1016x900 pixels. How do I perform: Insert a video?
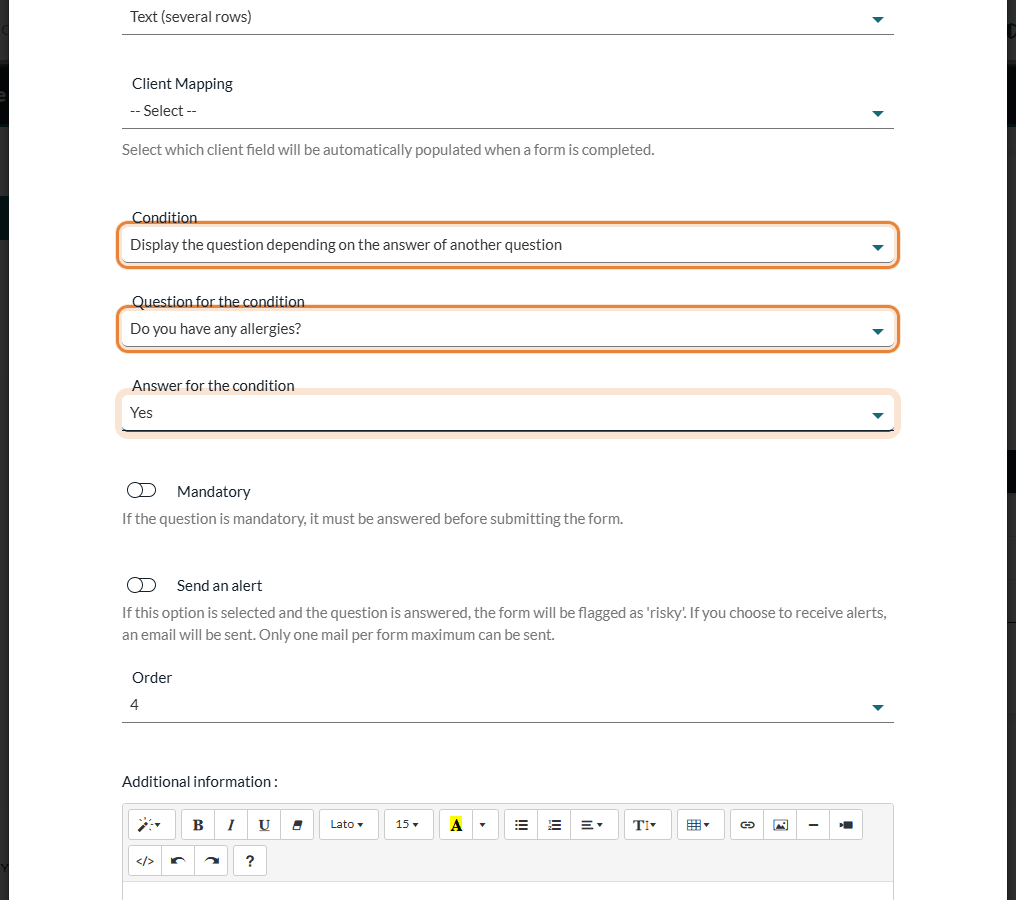[846, 824]
